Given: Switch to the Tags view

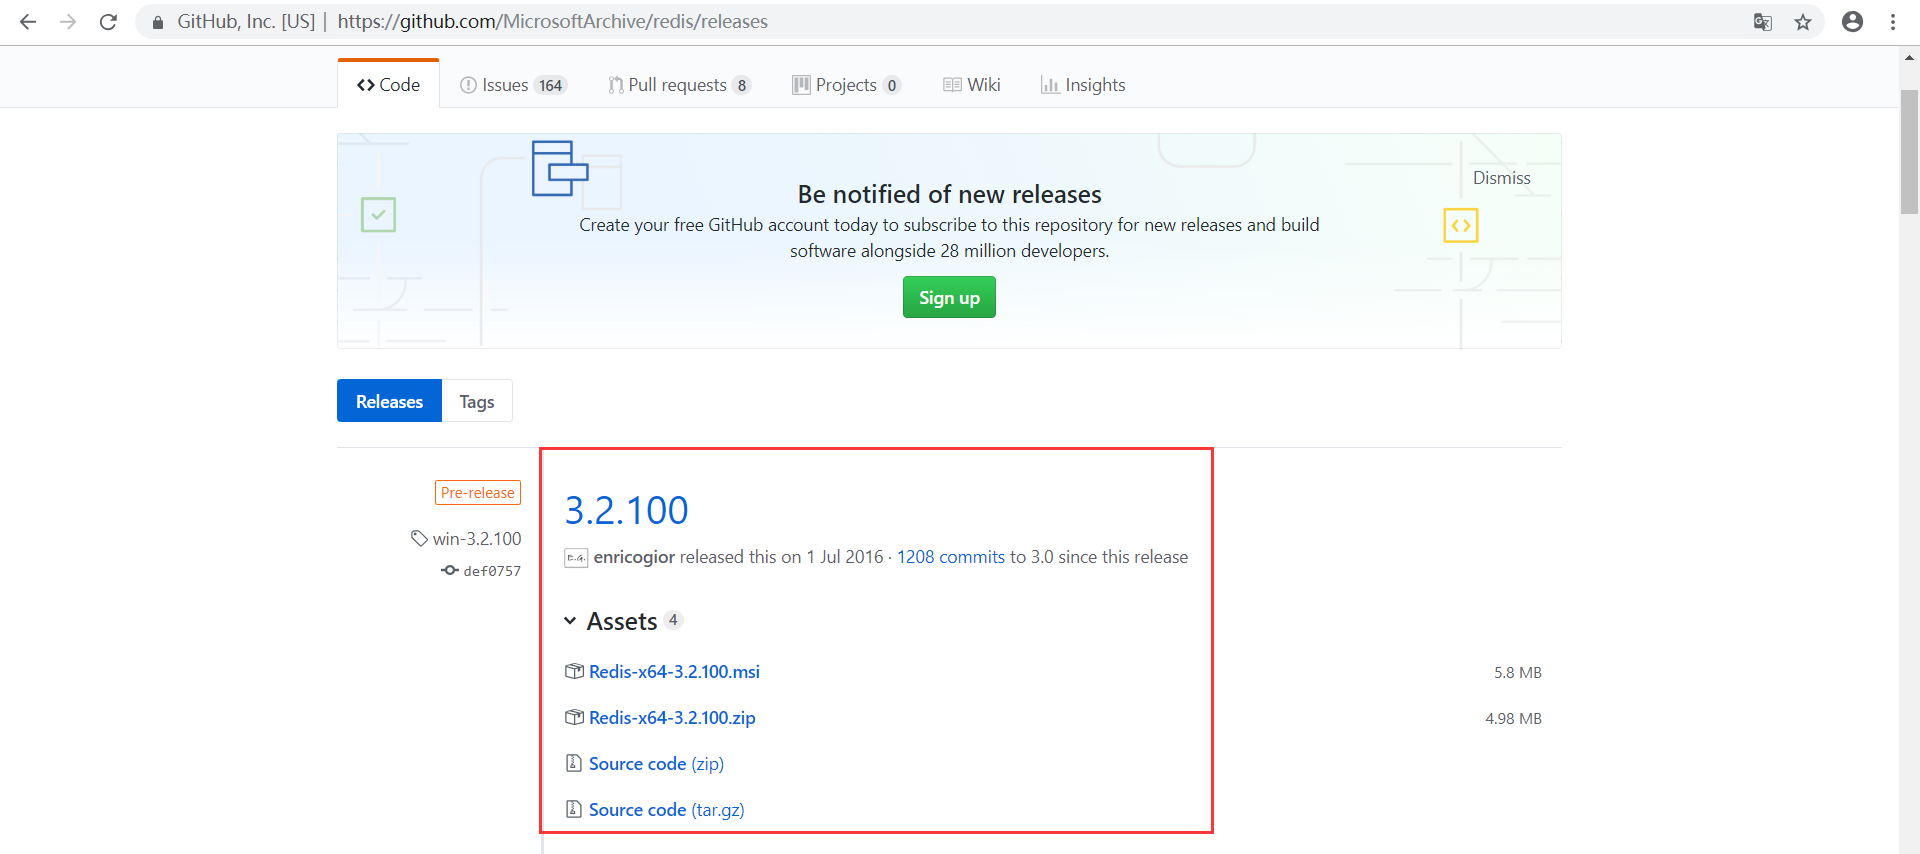Looking at the screenshot, I should pos(477,401).
